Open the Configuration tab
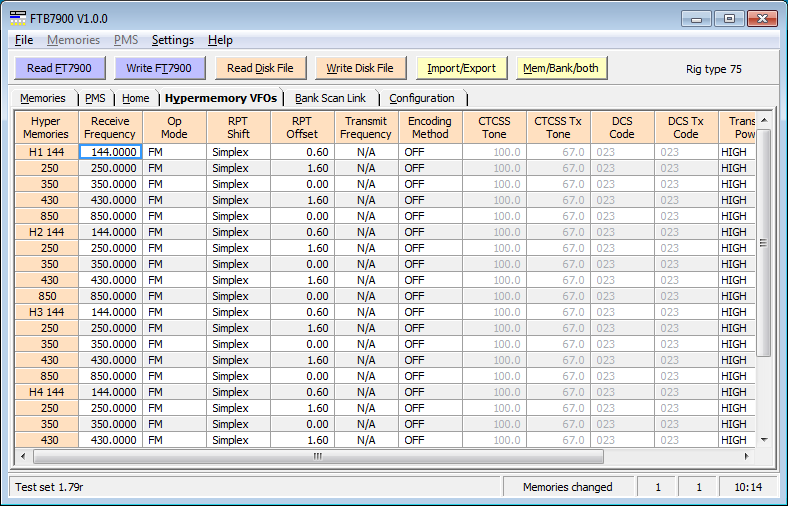The width and height of the screenshot is (788, 506). 421,98
